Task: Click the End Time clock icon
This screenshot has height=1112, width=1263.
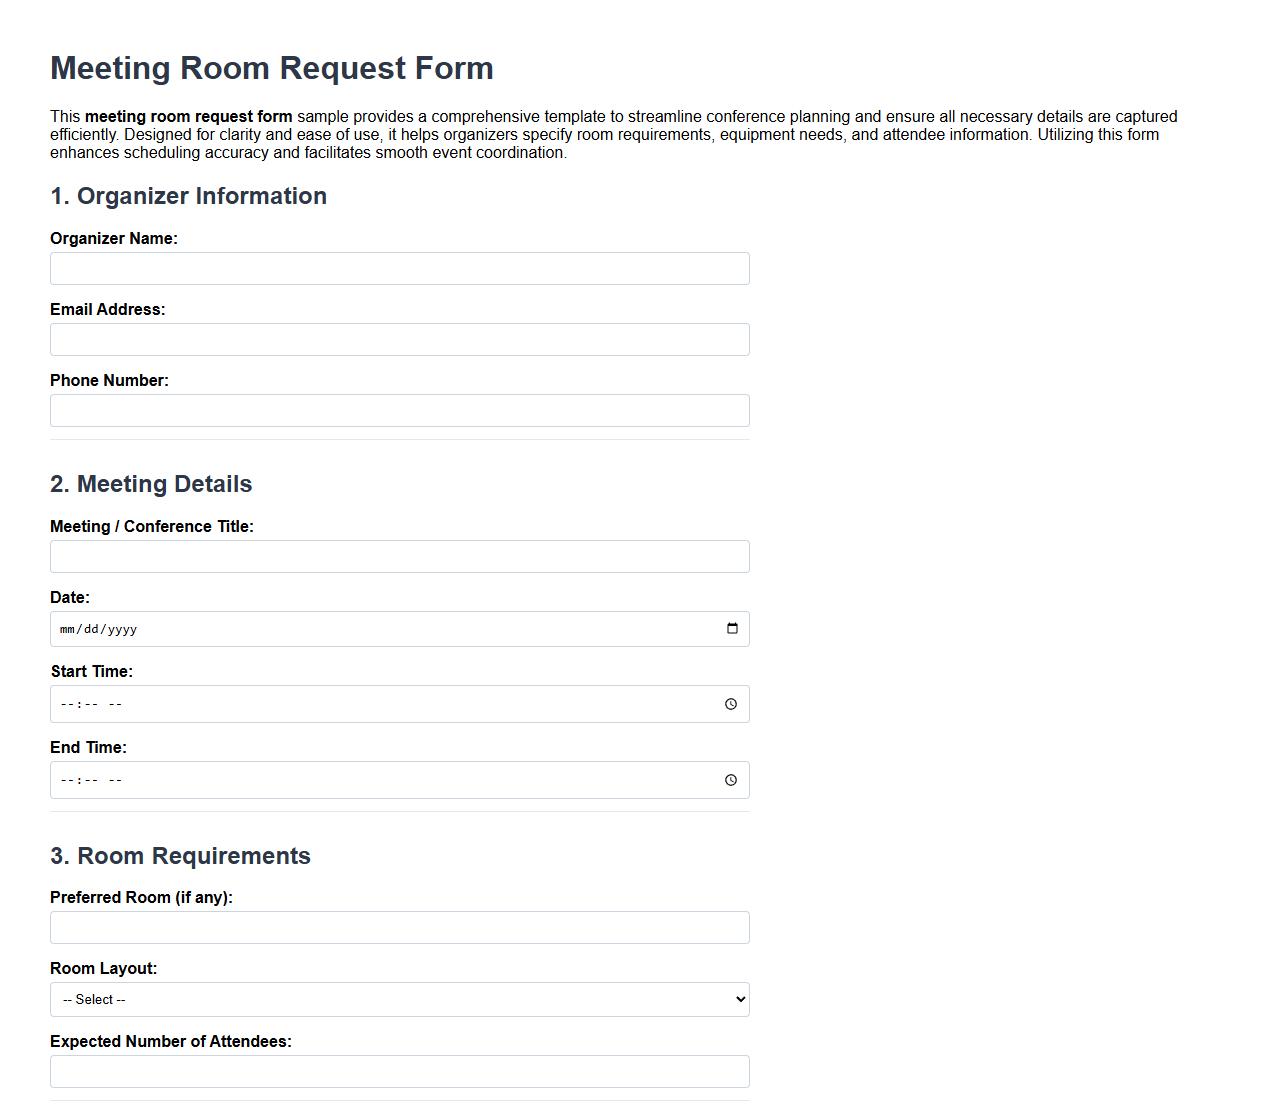Action: pyautogui.click(x=729, y=780)
